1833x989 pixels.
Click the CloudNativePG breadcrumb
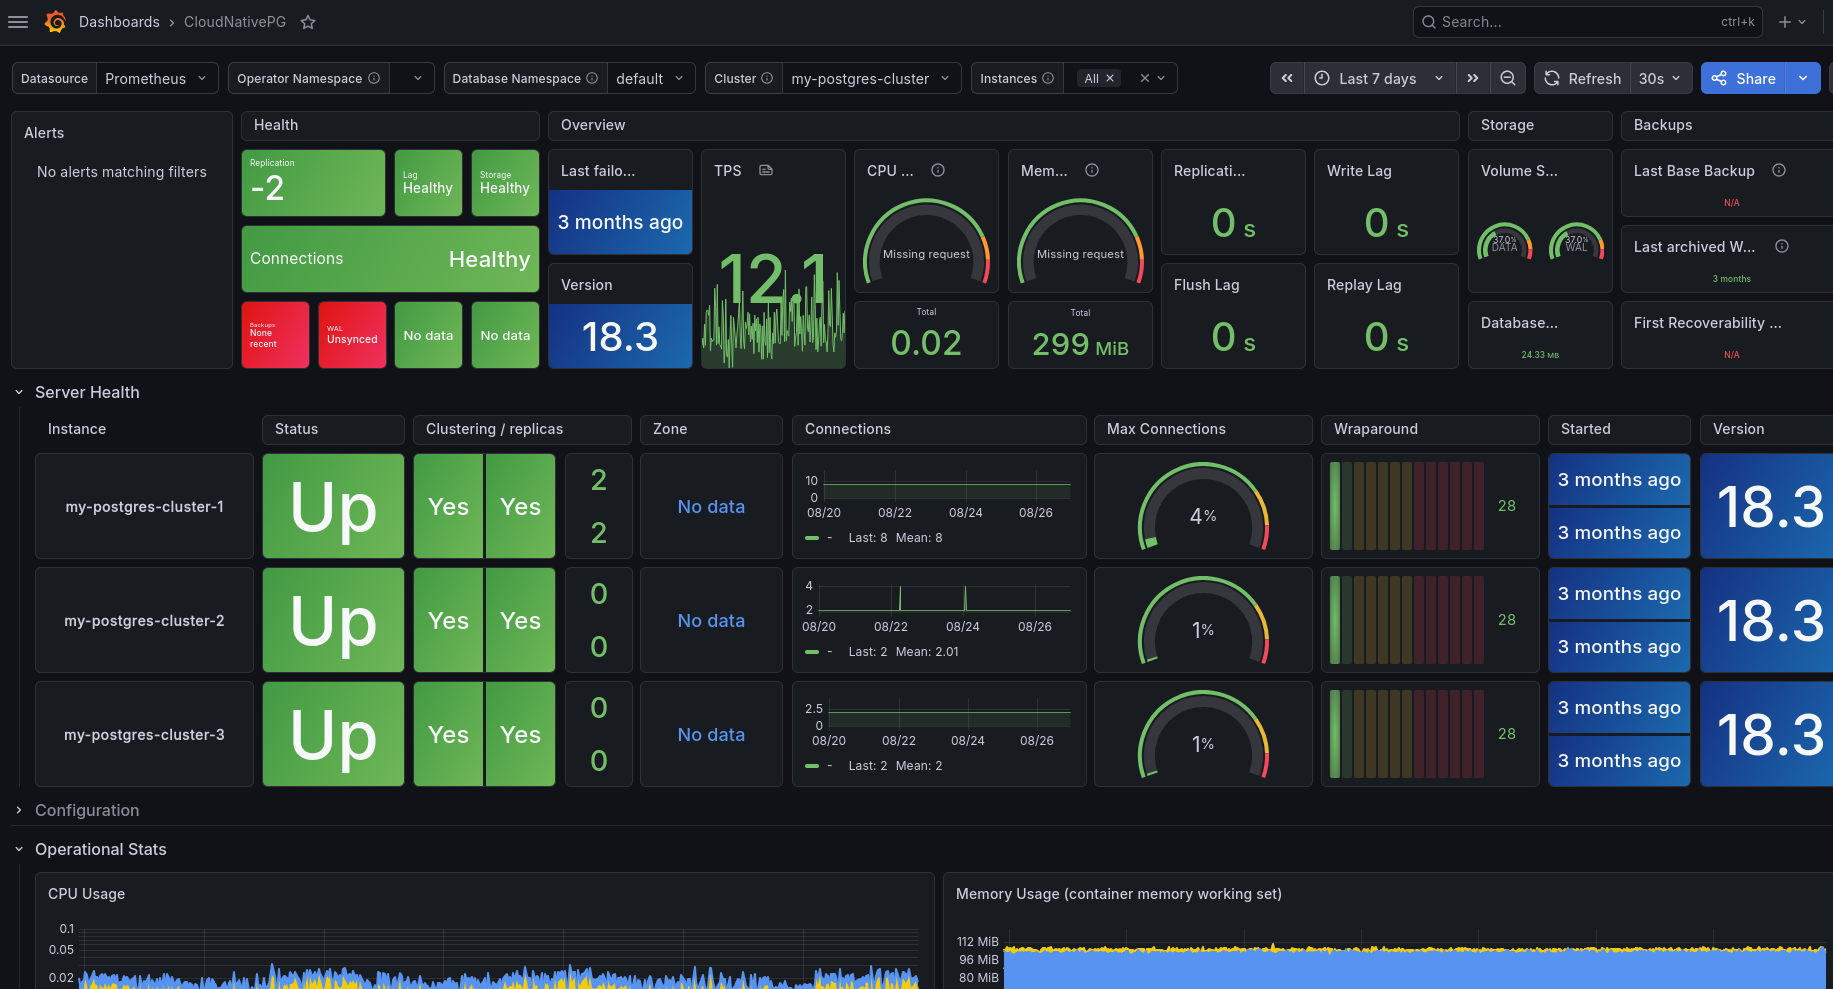coord(235,22)
